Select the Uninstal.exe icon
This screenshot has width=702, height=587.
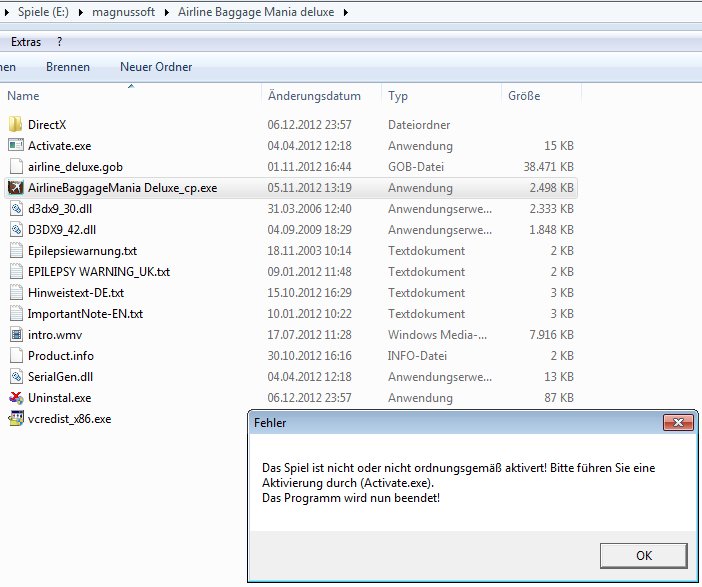15,398
